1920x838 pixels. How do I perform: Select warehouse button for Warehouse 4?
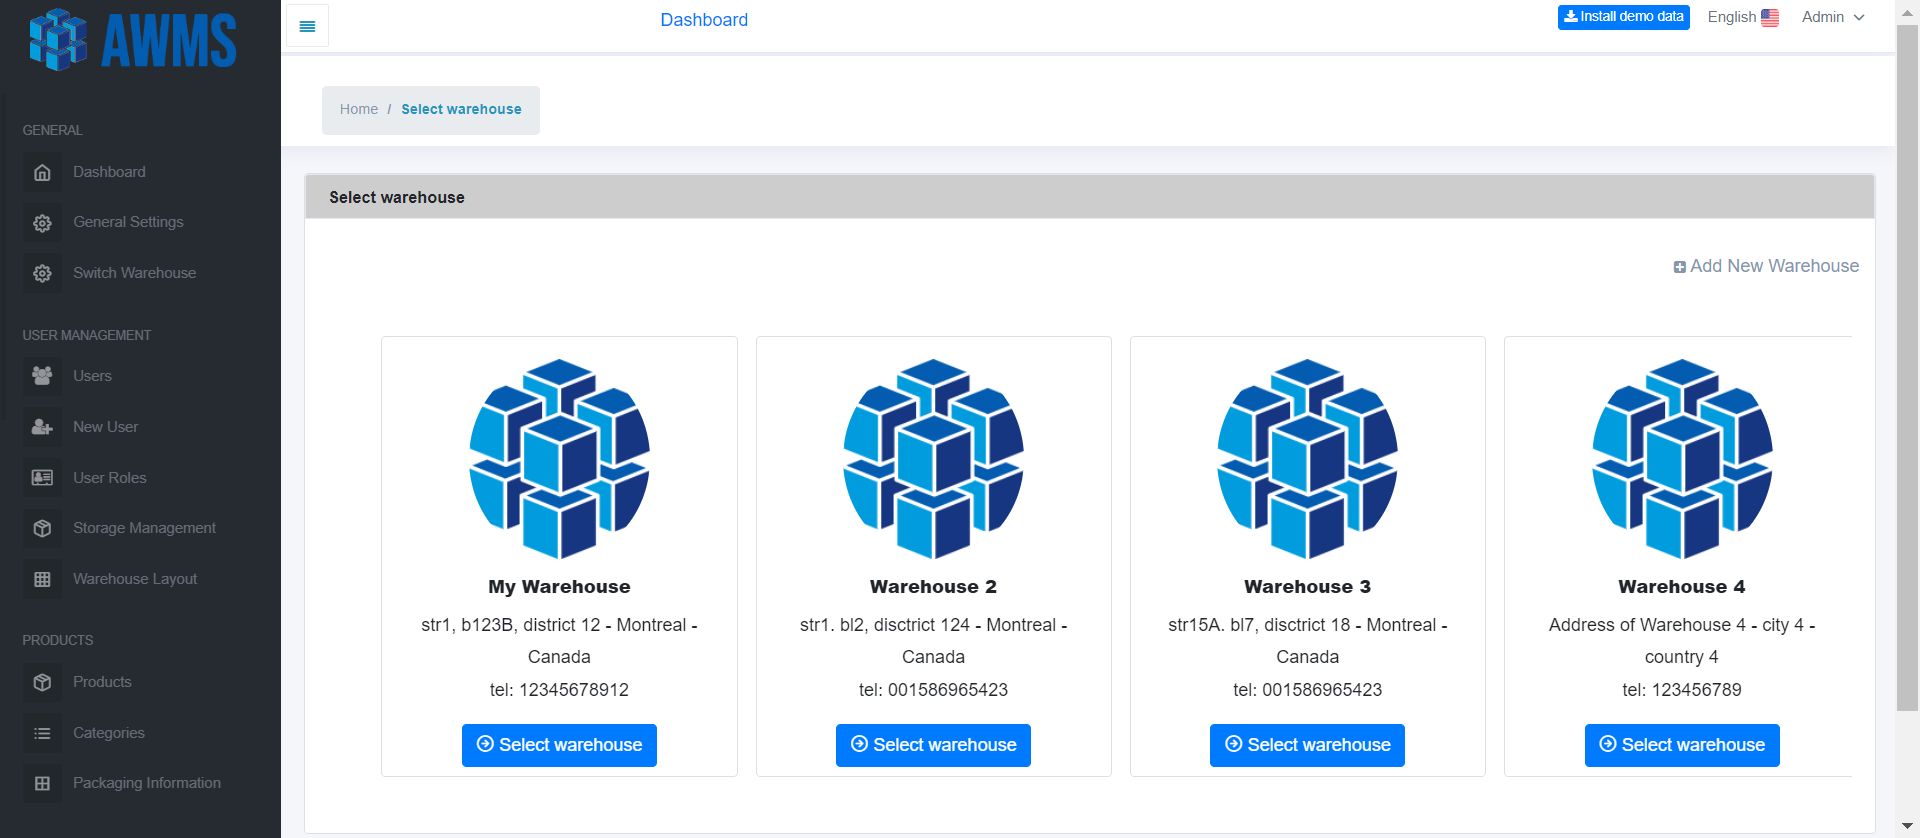[1682, 745]
